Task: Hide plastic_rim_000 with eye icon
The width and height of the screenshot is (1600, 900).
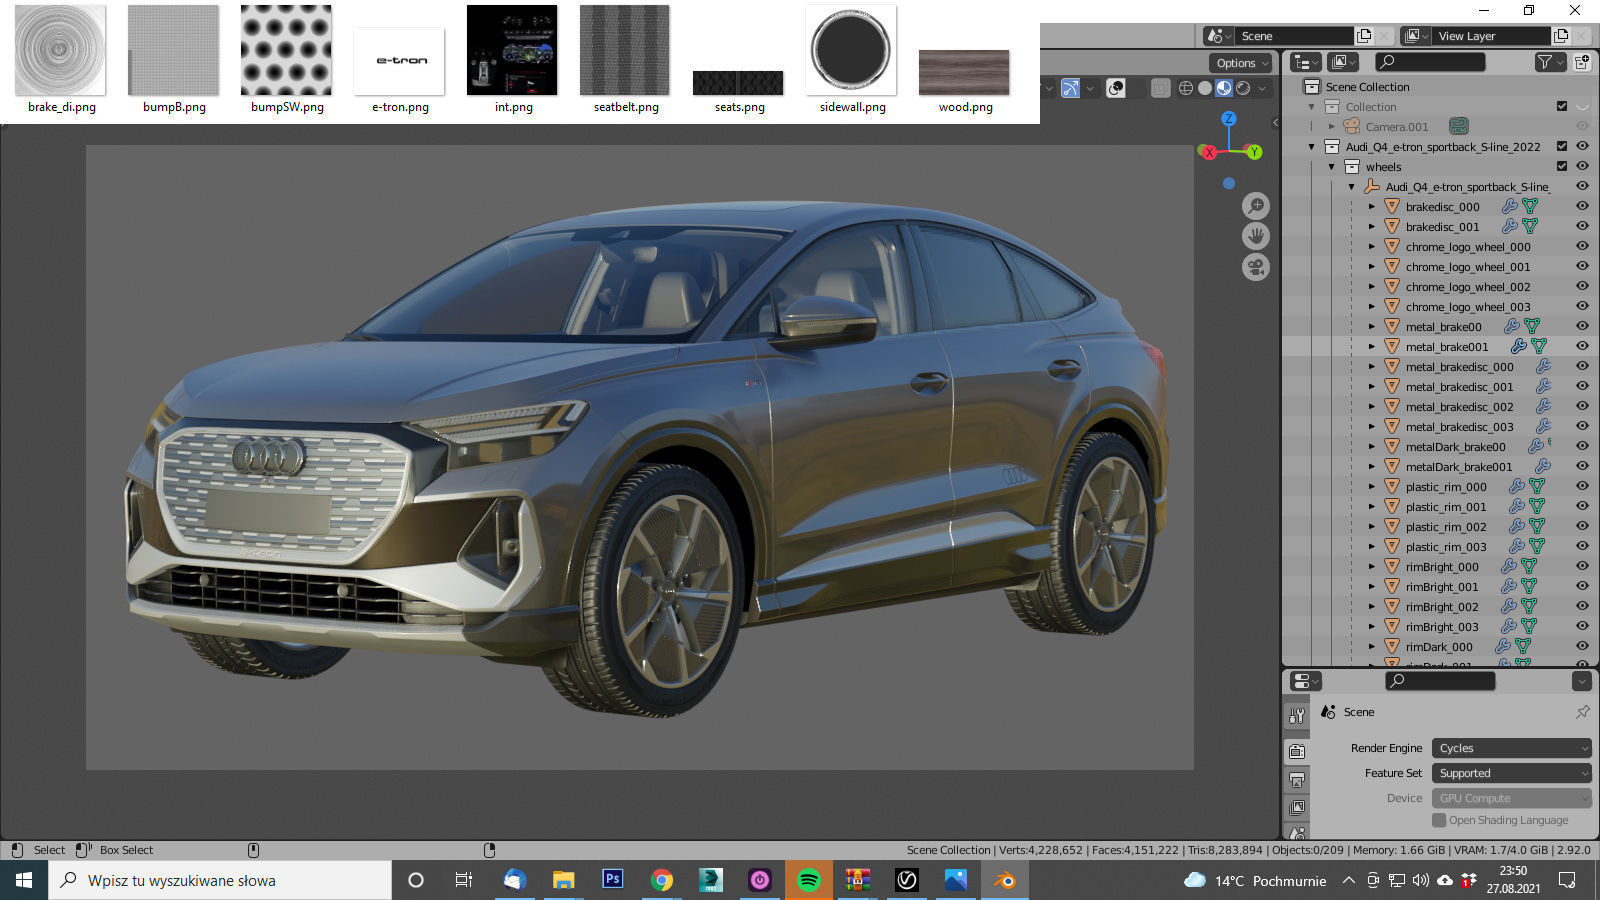Action: point(1582,486)
